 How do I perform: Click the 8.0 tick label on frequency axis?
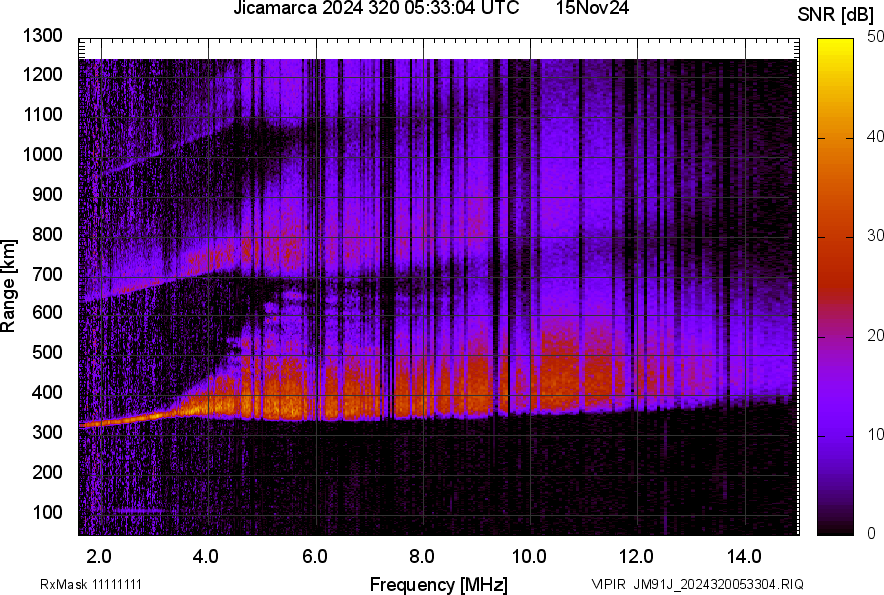(x=422, y=556)
